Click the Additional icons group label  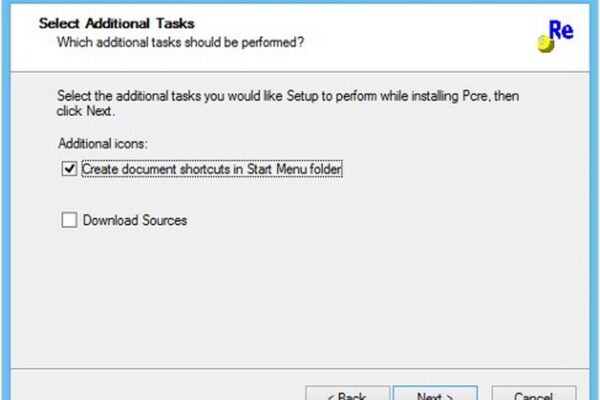[x=103, y=144]
